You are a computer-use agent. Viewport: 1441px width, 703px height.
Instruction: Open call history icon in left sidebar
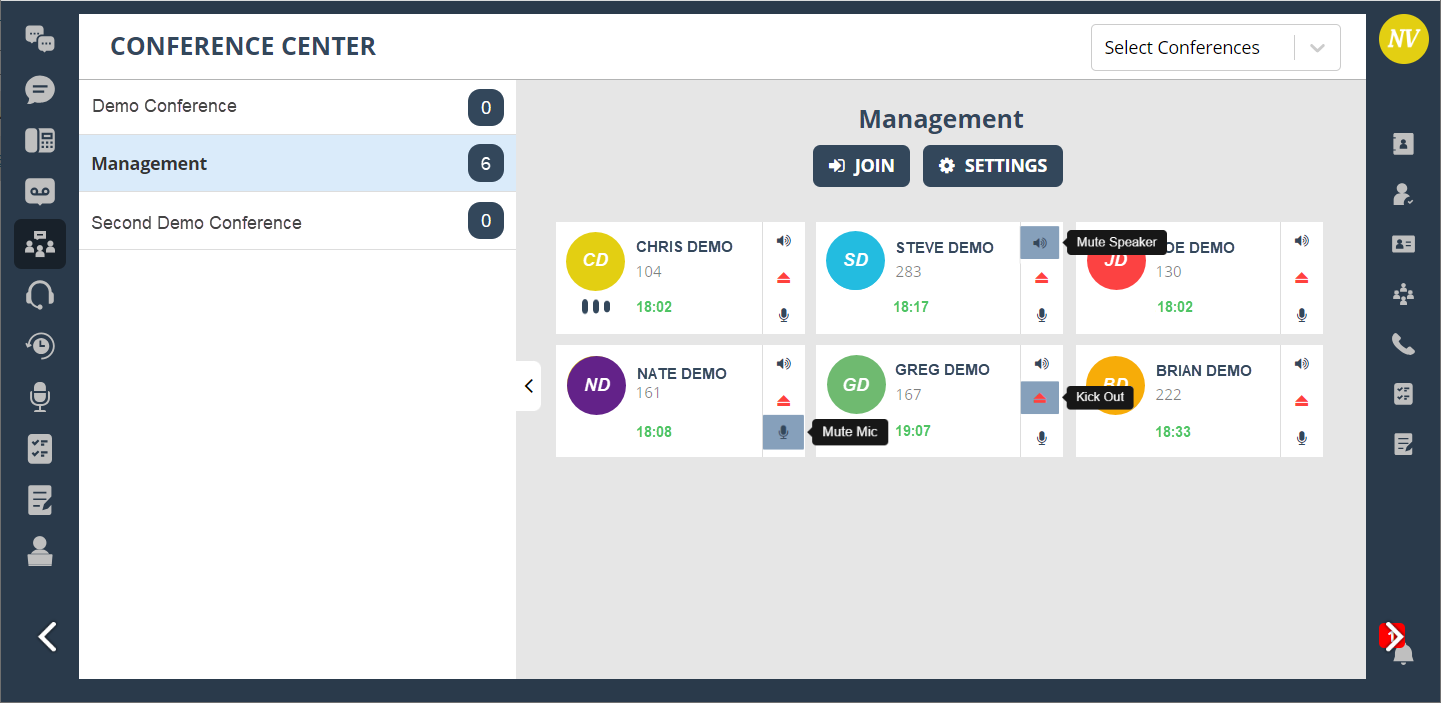tap(40, 346)
